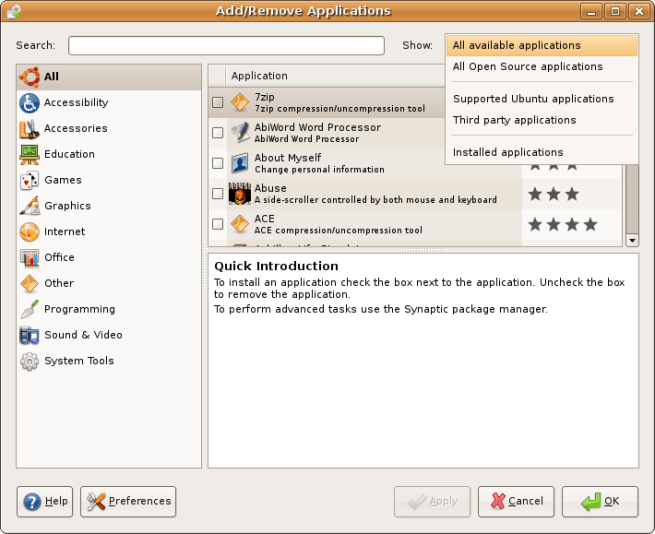The width and height of the screenshot is (655, 534).
Task: Click the Internet globe icon
Action: (29, 232)
